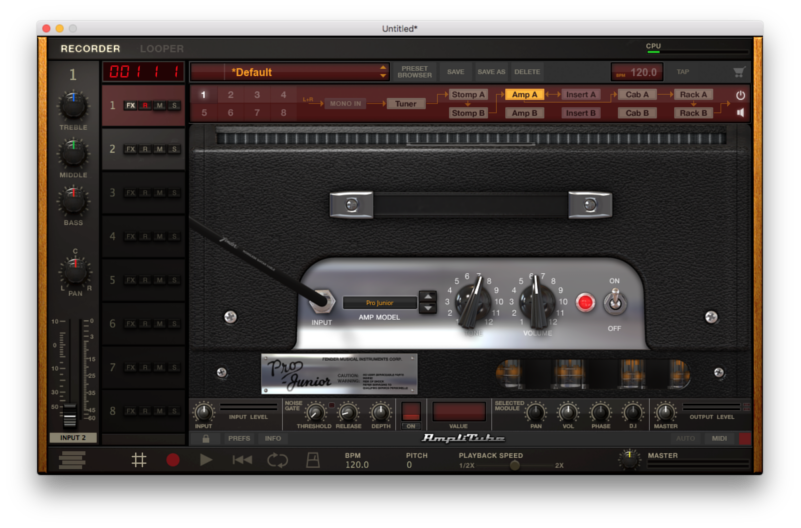801x528 pixels.
Task: Open PREFS
Action: 239,439
